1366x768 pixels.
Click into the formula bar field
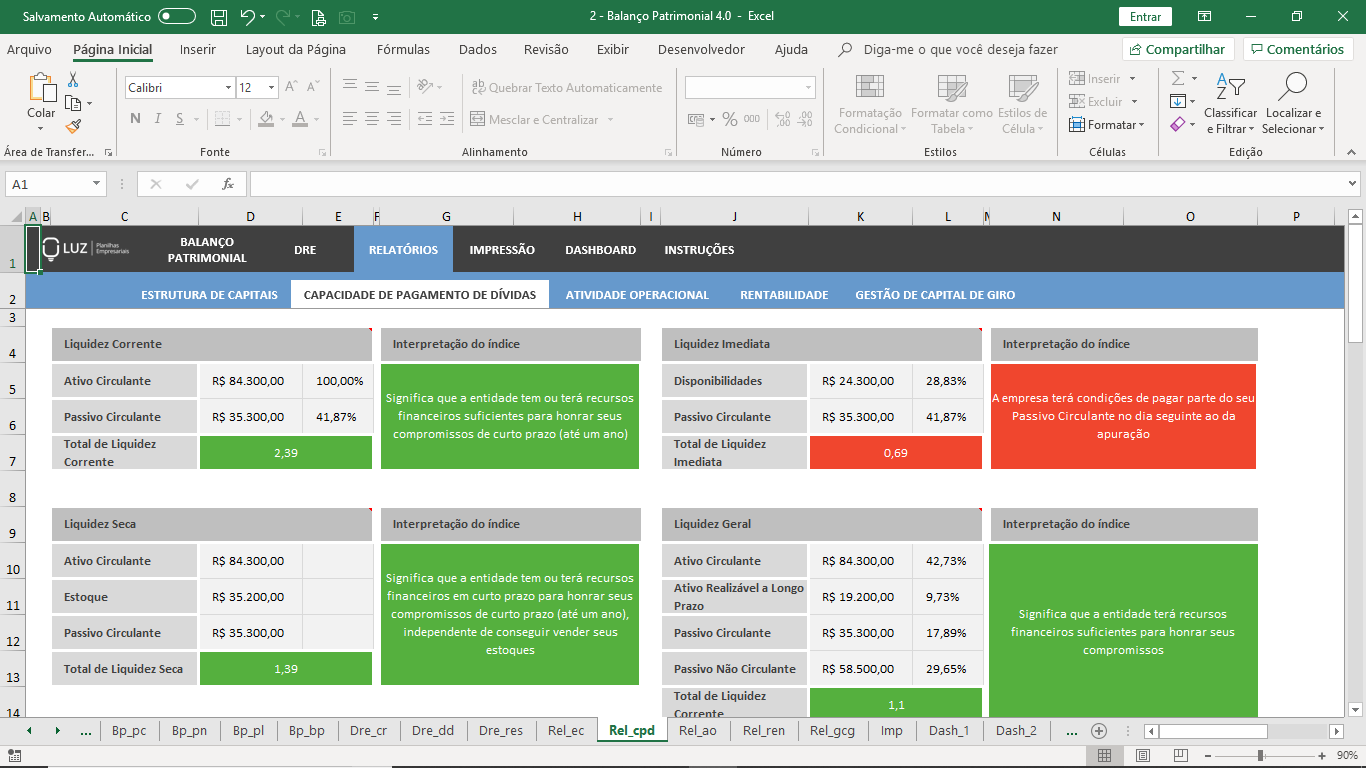tap(800, 184)
